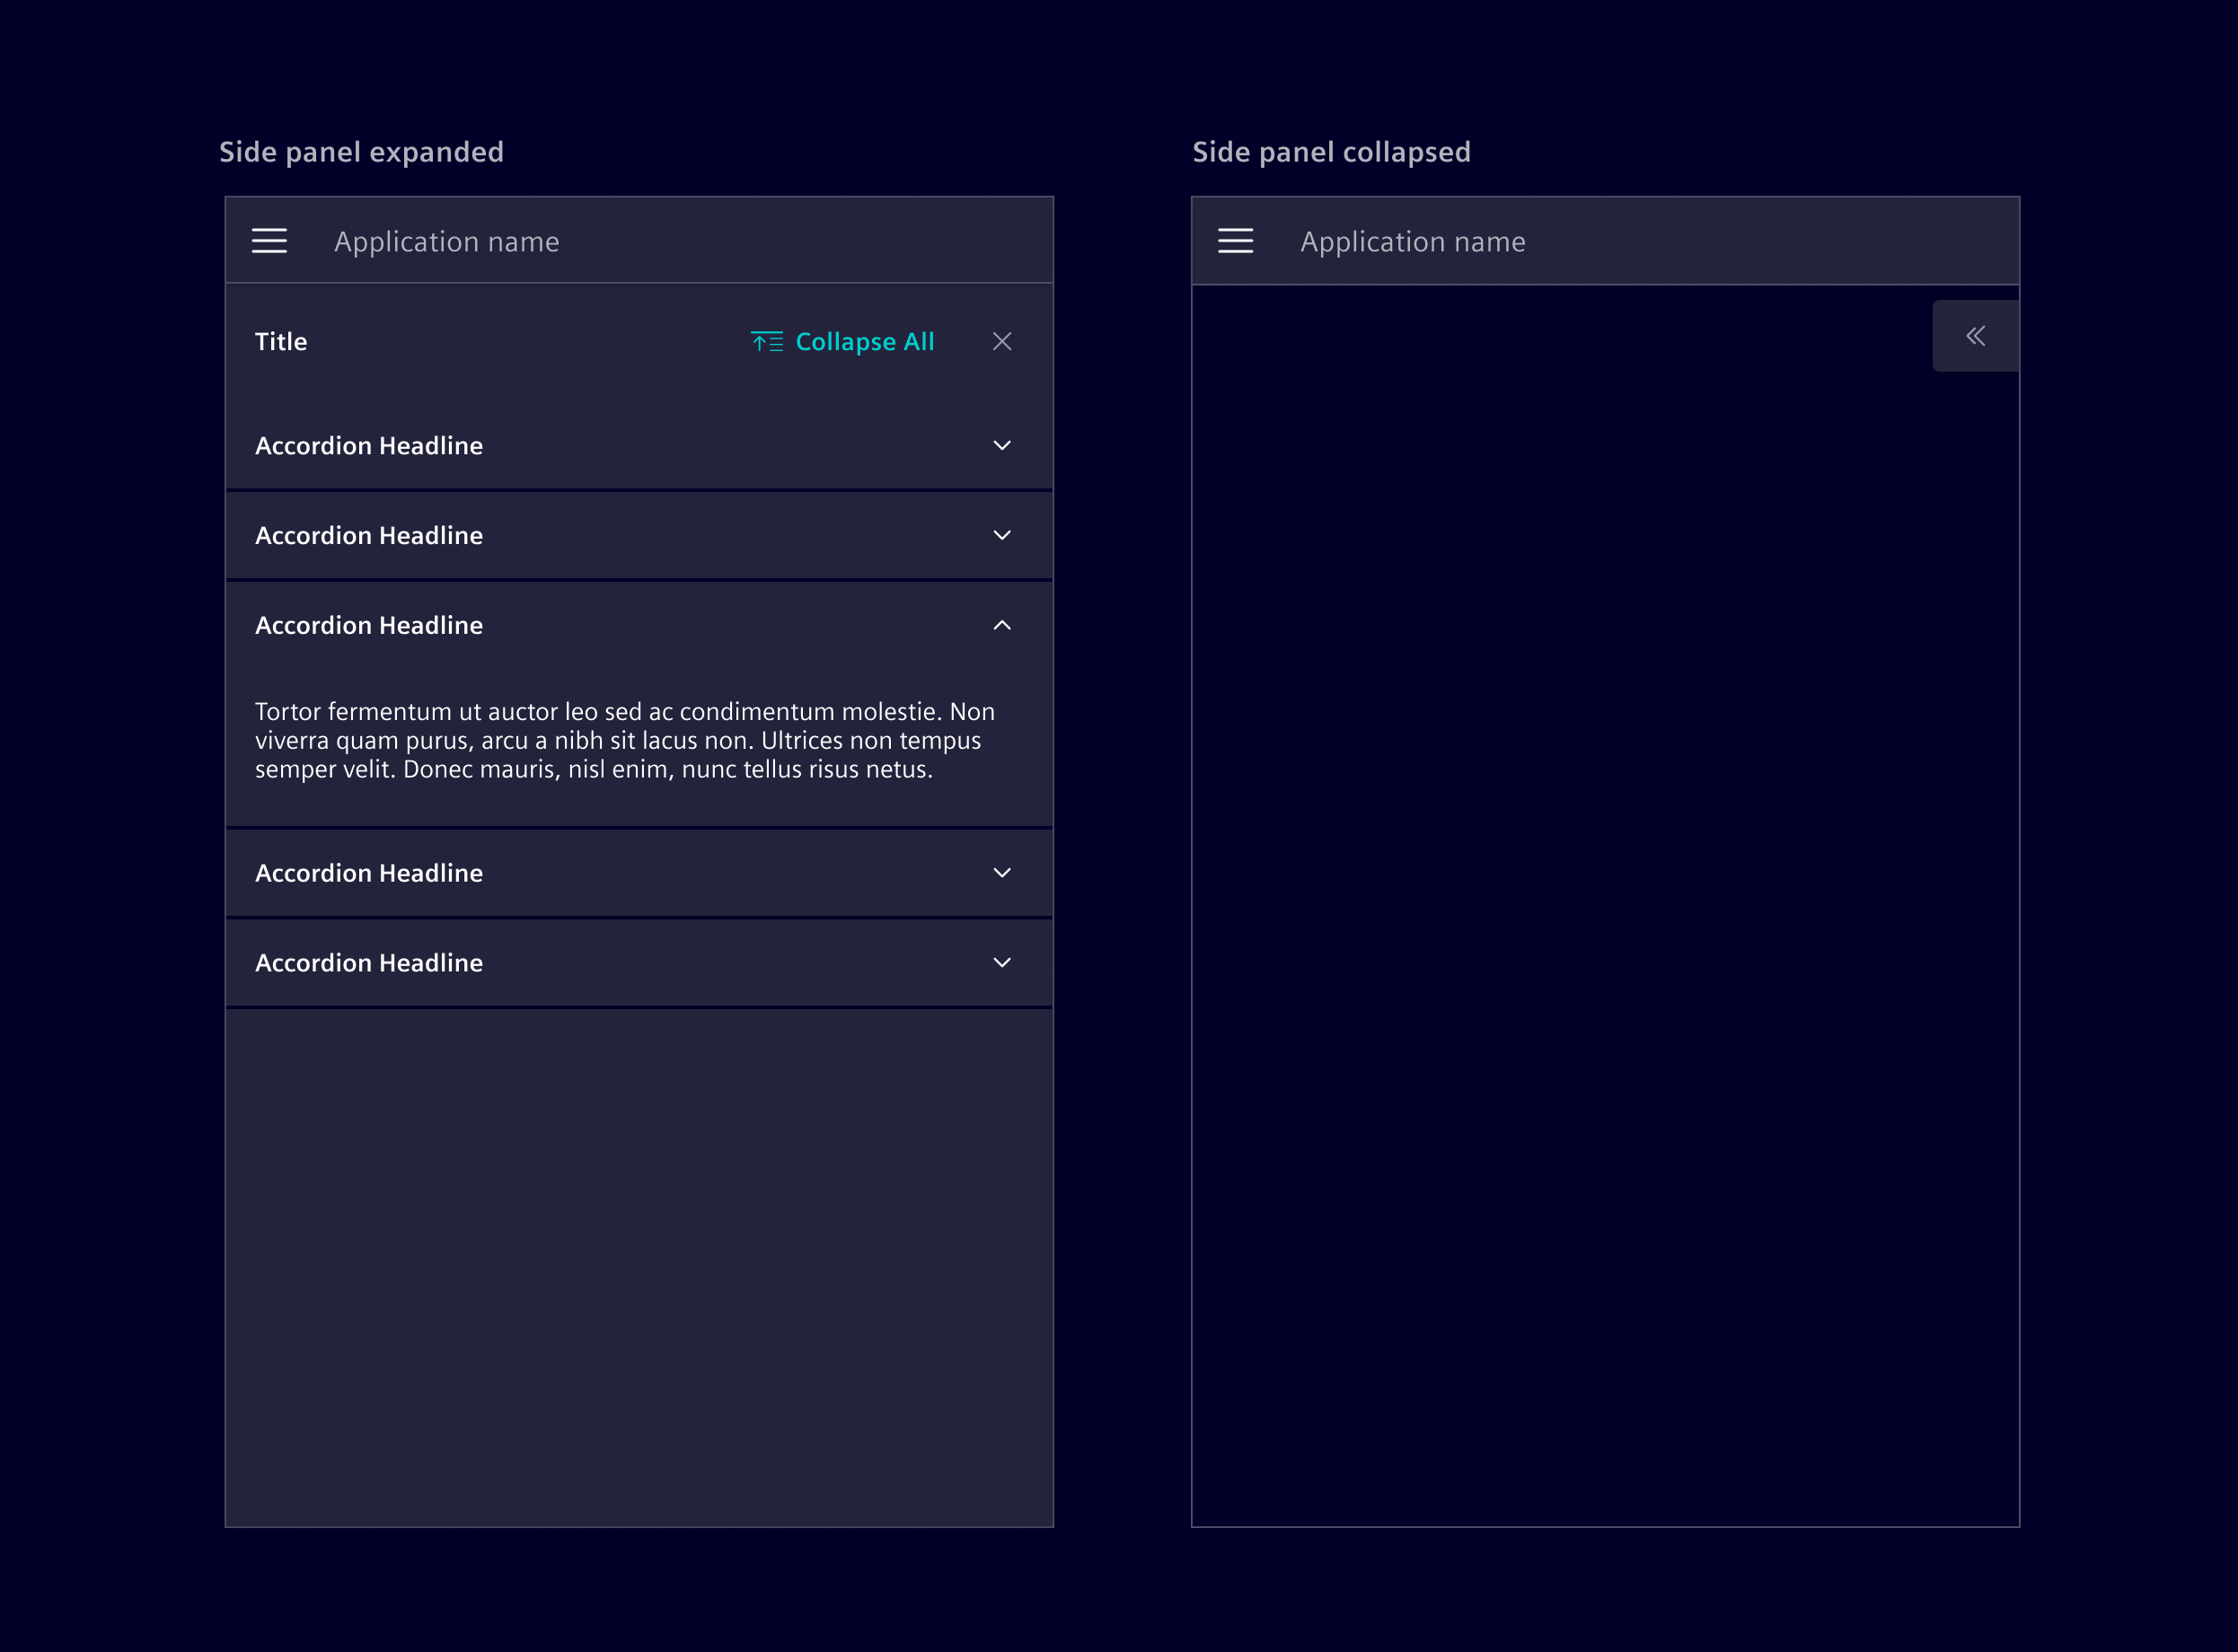This screenshot has width=2238, height=1652.
Task: Click the fourth Accordion Headline label
Action: [369, 873]
